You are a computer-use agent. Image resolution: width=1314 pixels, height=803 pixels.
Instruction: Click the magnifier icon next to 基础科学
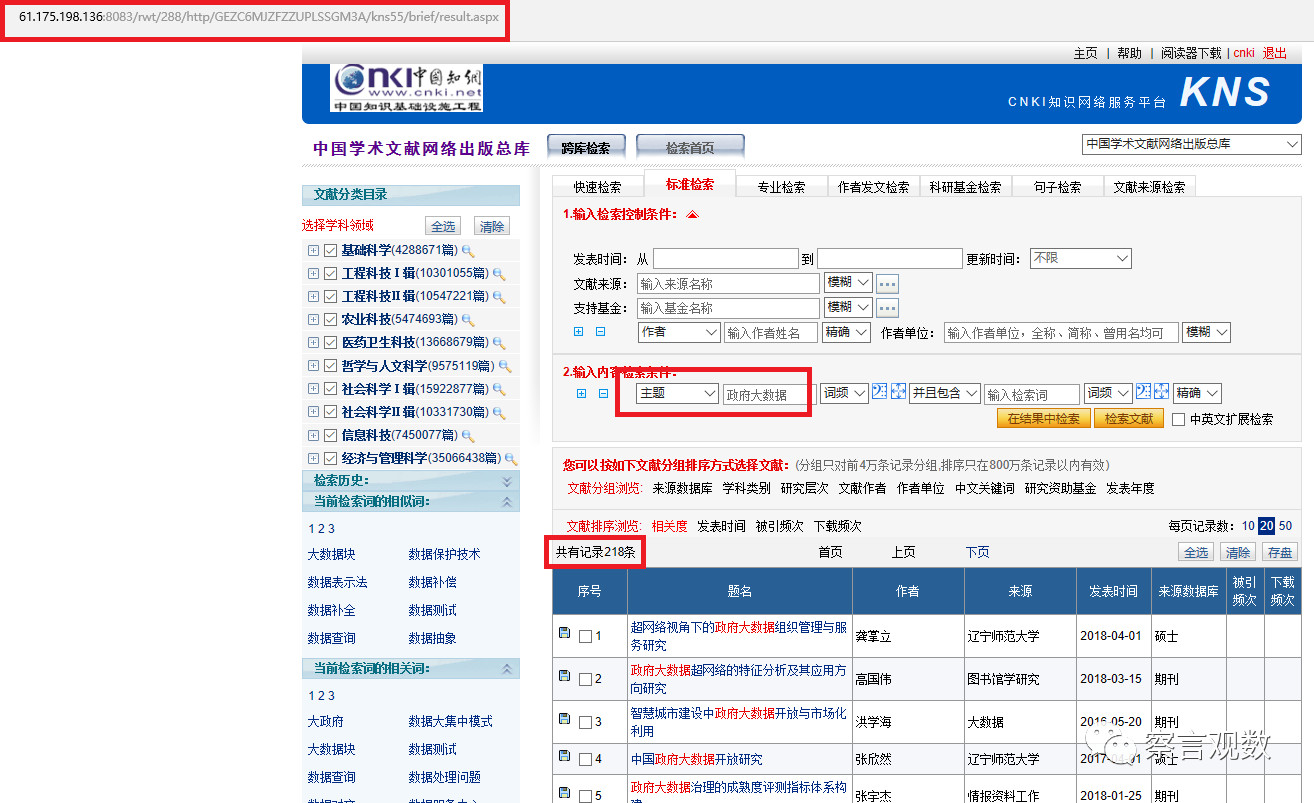(467, 251)
